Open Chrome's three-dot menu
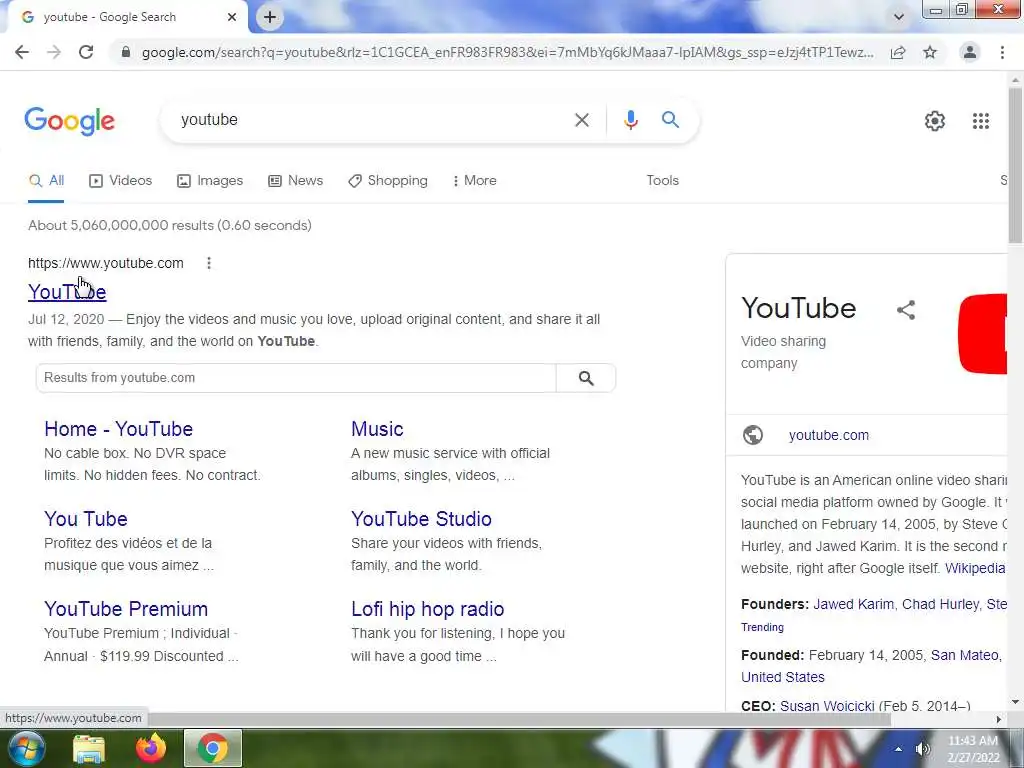 pyautogui.click(x=1002, y=52)
